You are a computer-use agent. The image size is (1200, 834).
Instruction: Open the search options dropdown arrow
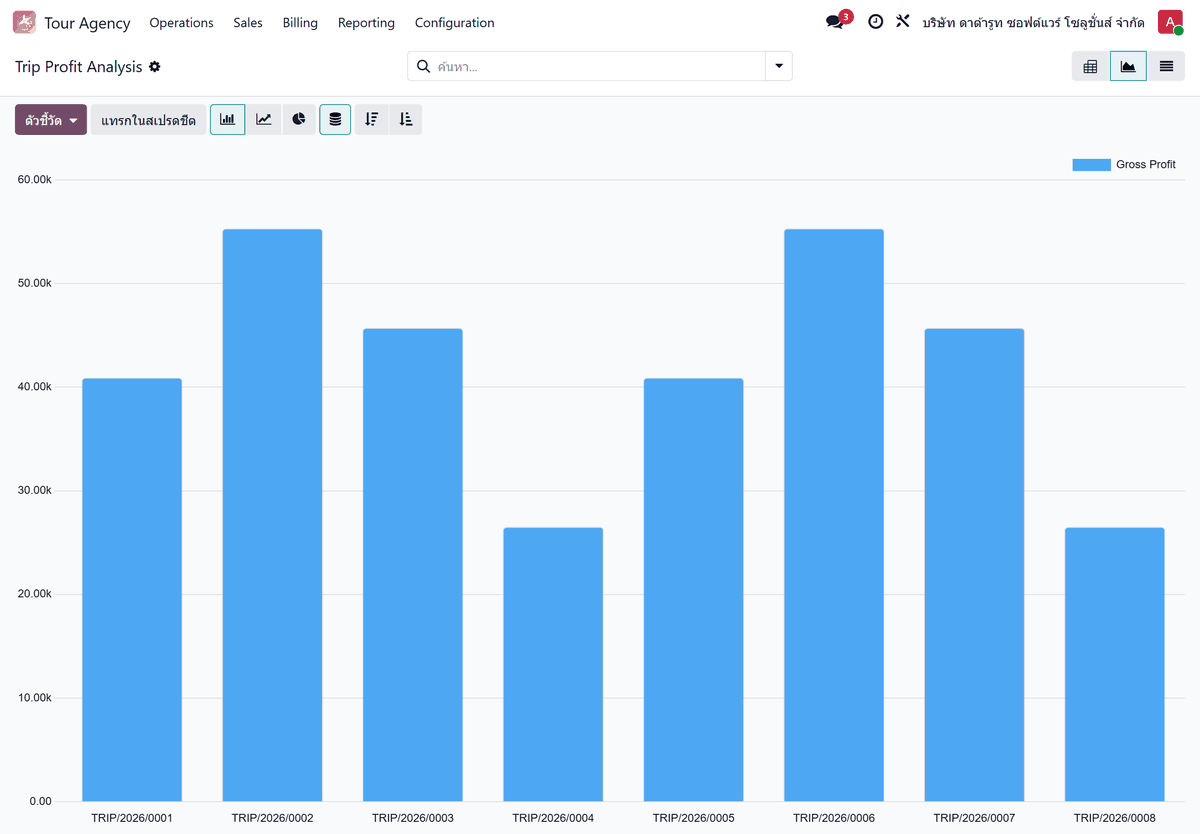click(x=779, y=67)
